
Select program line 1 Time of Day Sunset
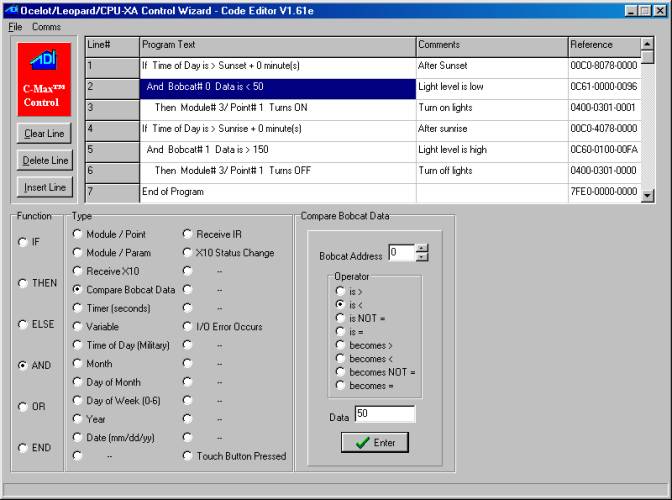coord(278,68)
